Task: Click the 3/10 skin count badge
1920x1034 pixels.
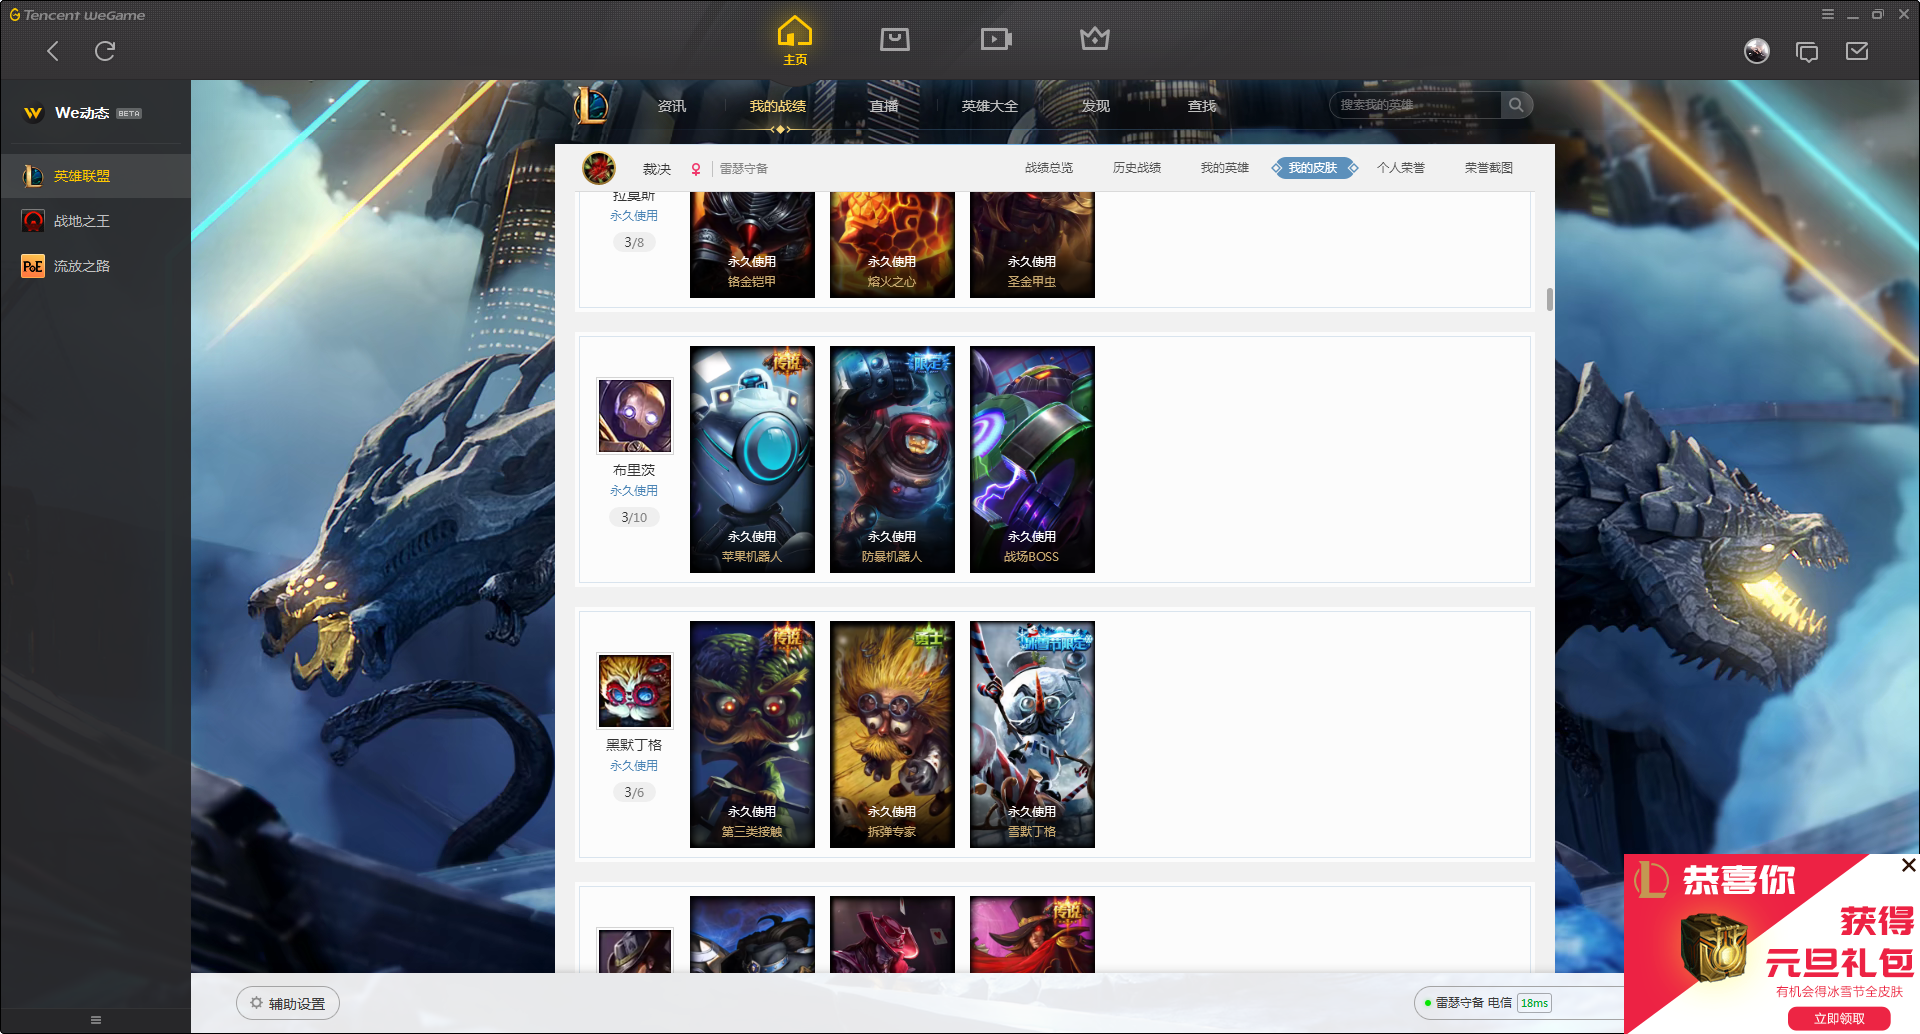Action: tap(634, 517)
